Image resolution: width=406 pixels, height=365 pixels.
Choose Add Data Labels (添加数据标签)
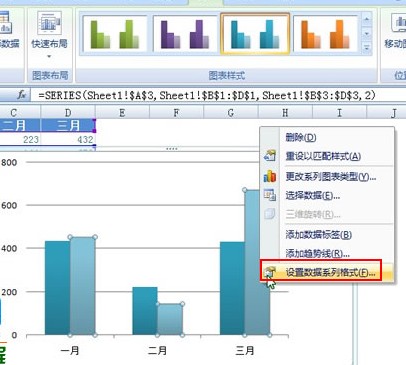[x=319, y=235]
